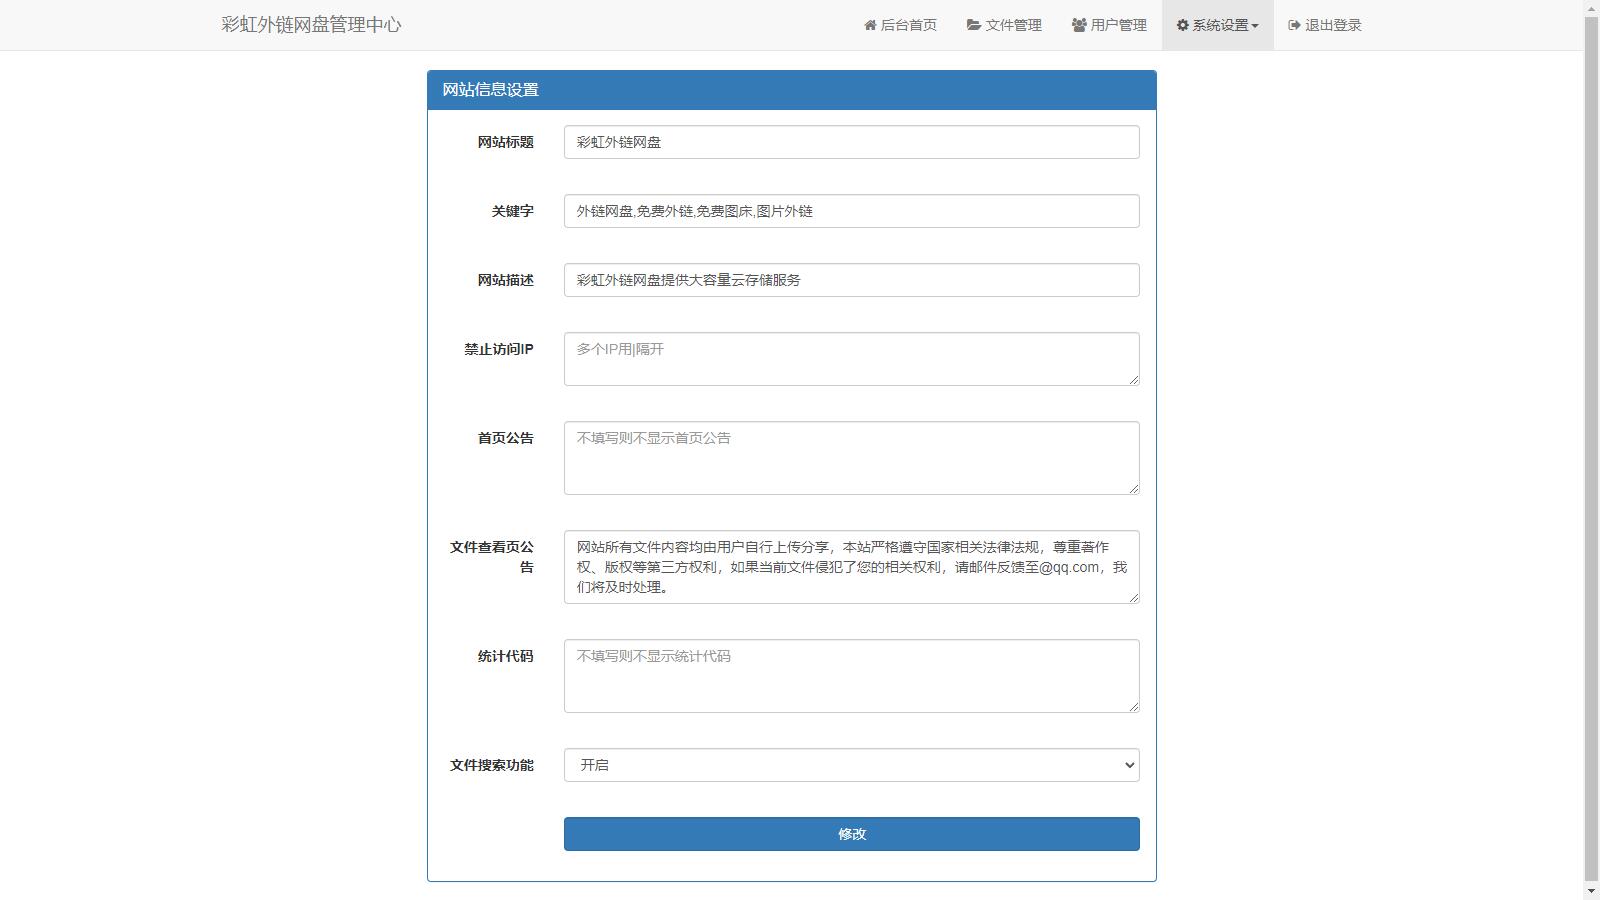Screen dimensions: 1600x900
Task: Focus the 网站描述 input box
Action: click(851, 280)
